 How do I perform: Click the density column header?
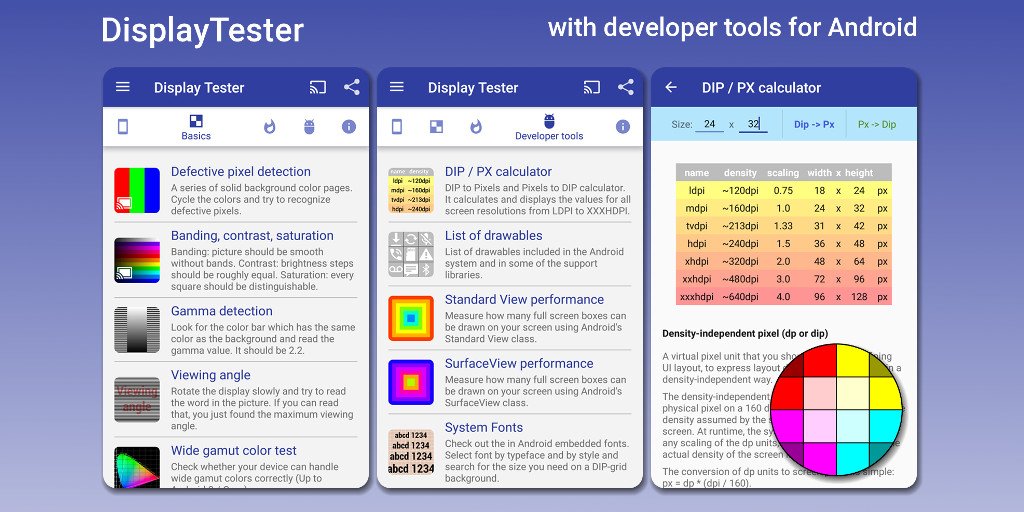tap(741, 173)
